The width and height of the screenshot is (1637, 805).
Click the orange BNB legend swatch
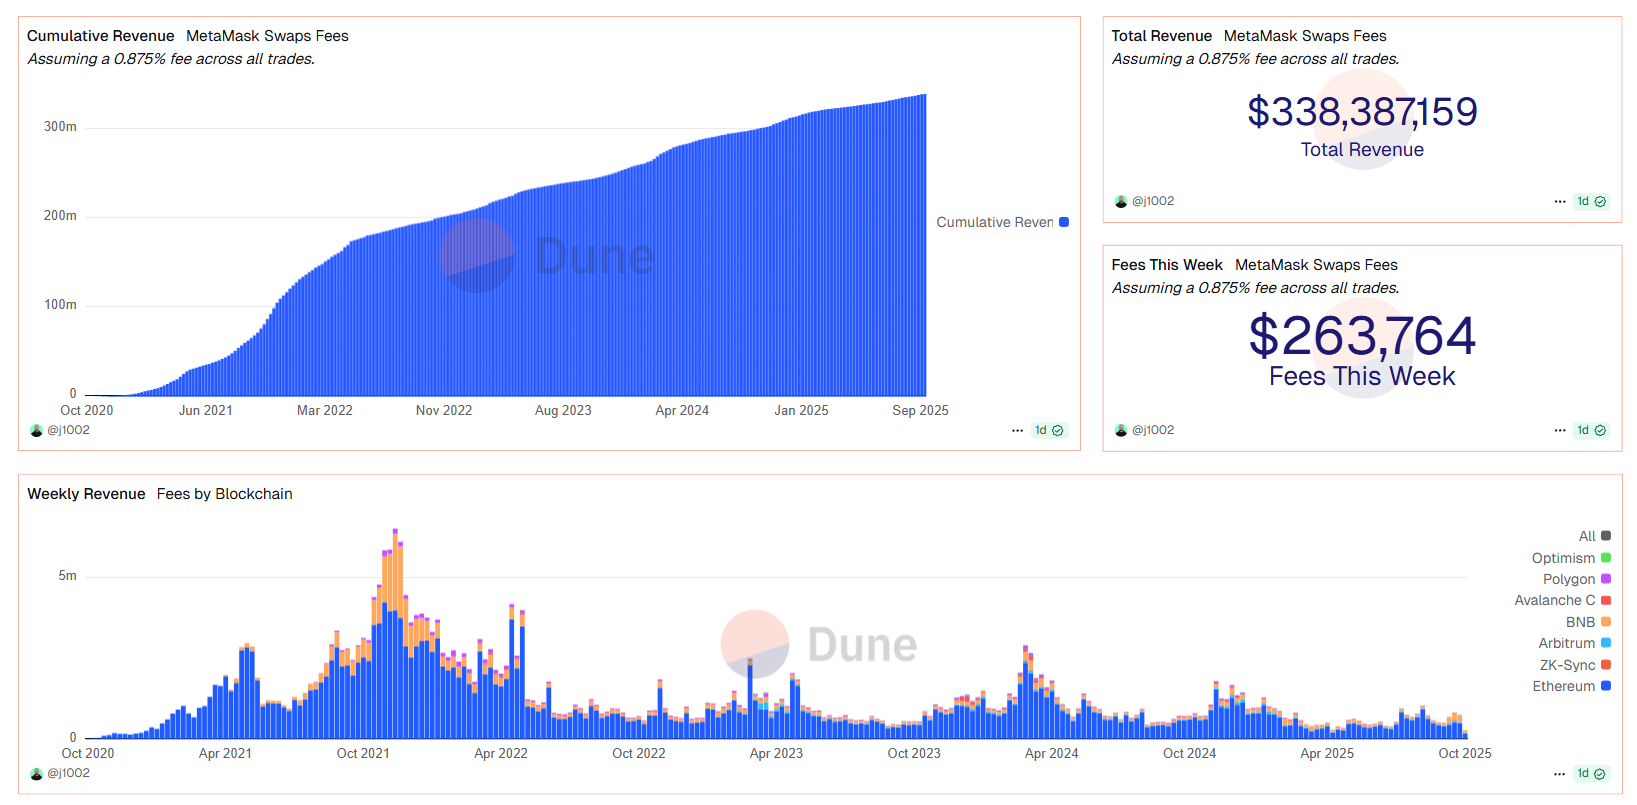(x=1606, y=622)
